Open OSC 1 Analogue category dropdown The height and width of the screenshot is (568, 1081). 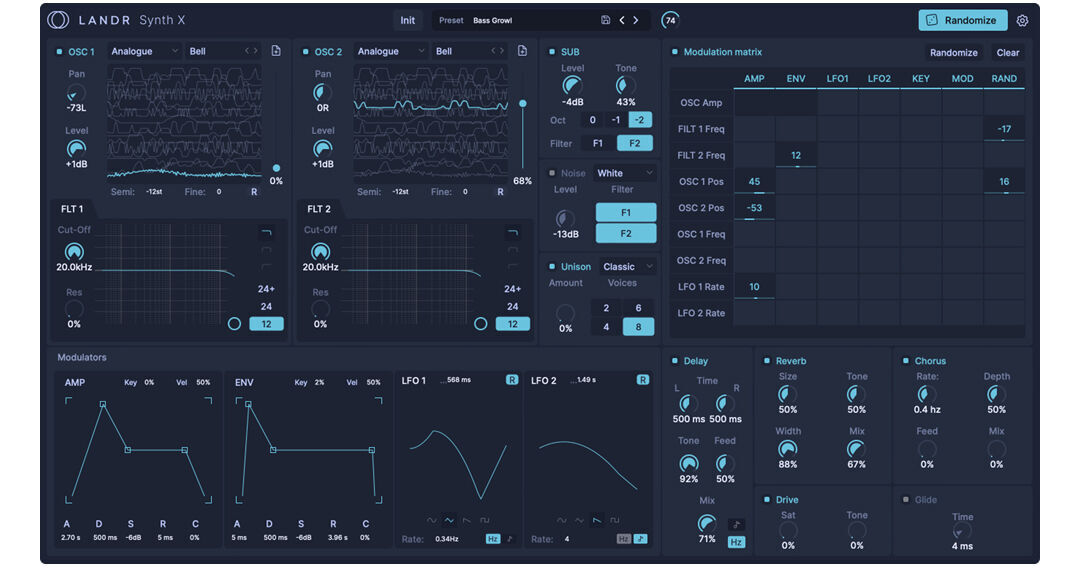(145, 51)
